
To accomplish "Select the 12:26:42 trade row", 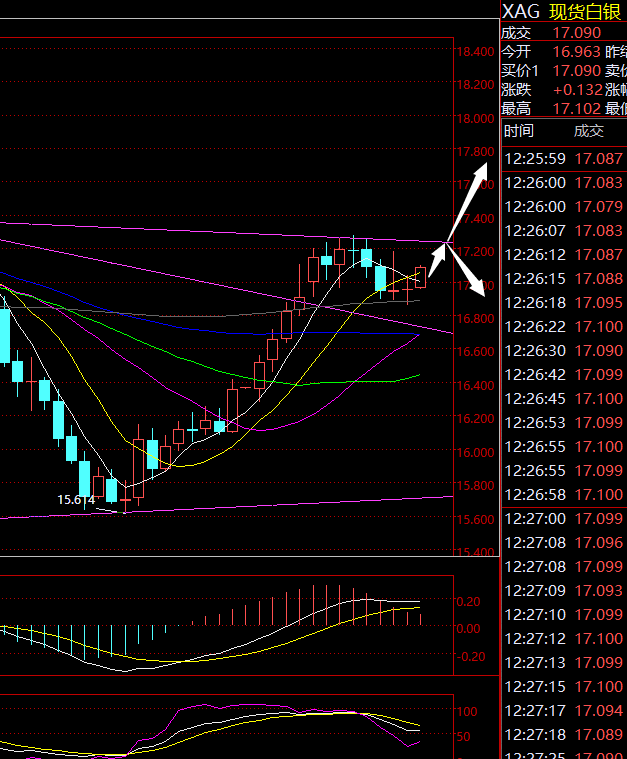I will [x=564, y=375].
